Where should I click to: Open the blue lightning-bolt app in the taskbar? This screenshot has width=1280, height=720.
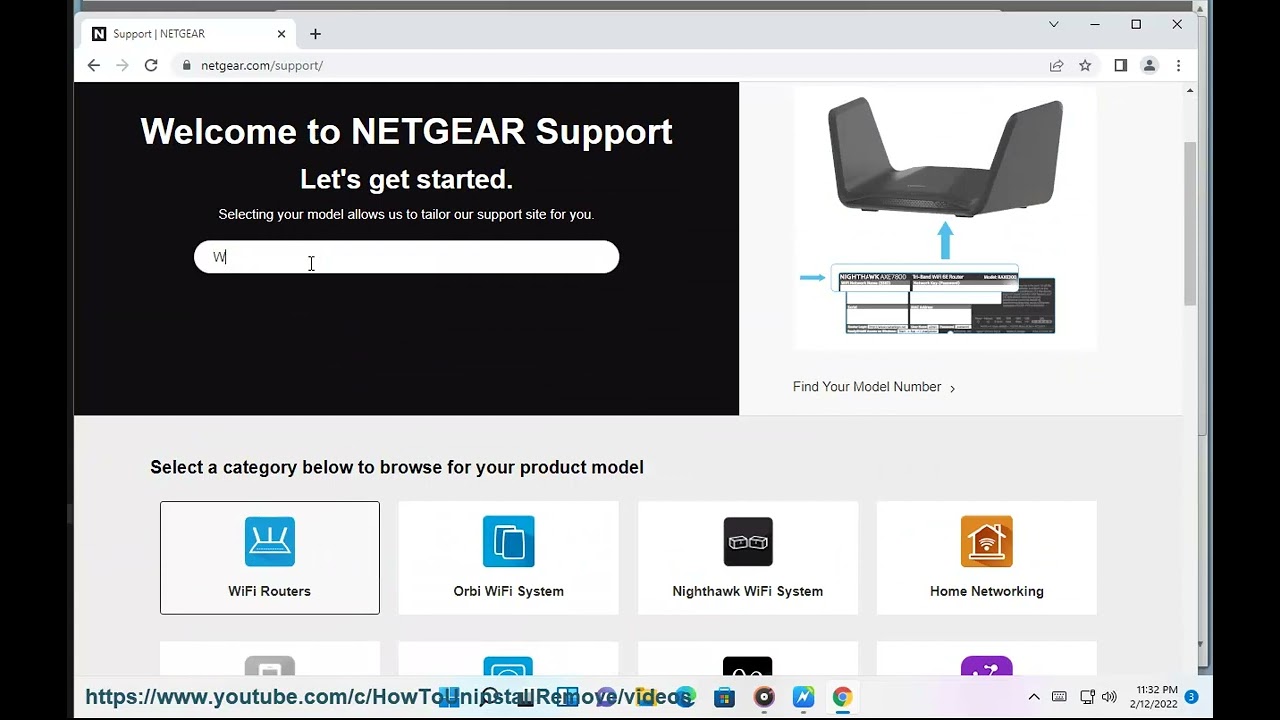(803, 697)
